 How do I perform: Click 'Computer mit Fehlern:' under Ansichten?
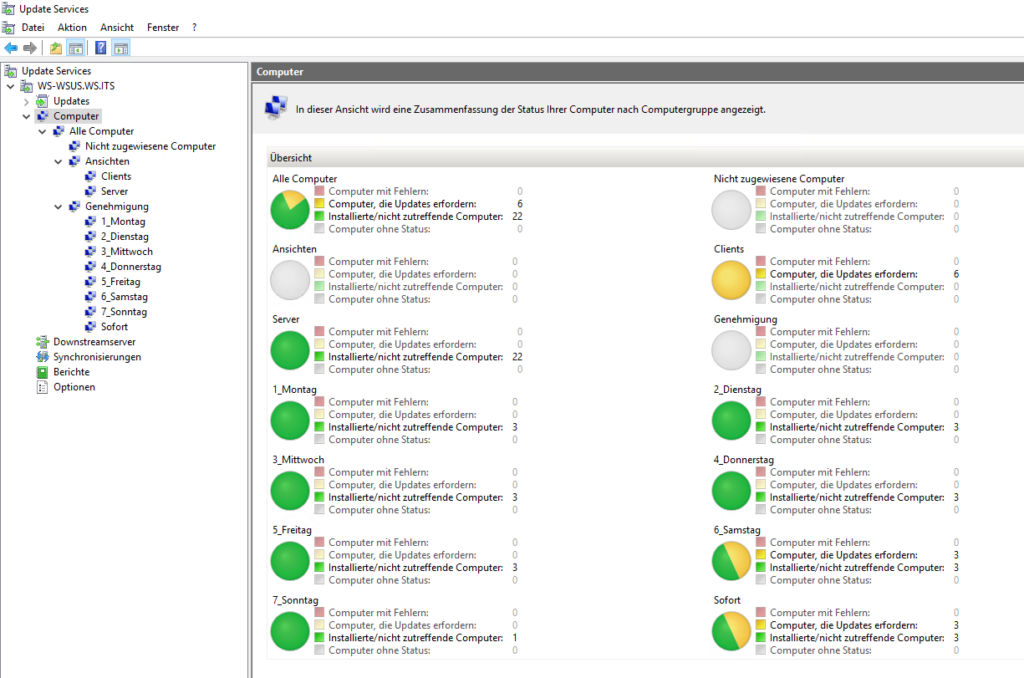[378, 262]
